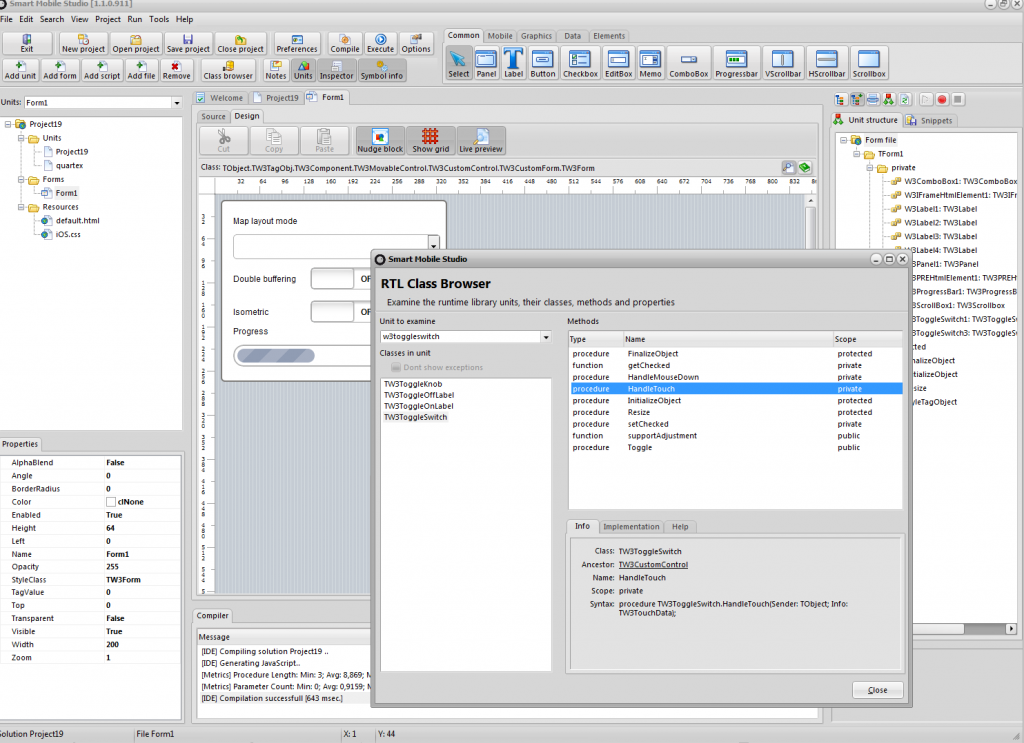1024x743 pixels.
Task: Run the project with the Execute icon
Action: [x=380, y=43]
